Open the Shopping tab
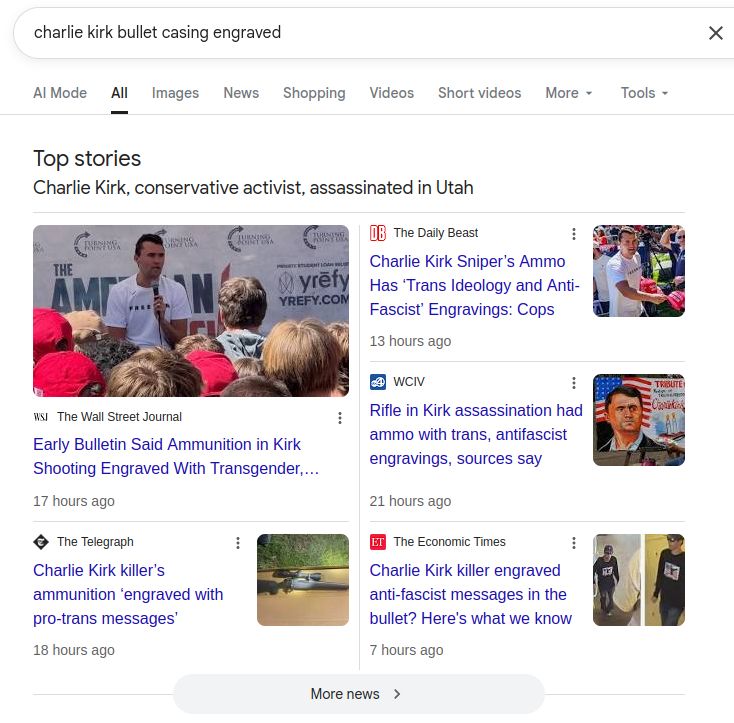Viewport: 734px width, 723px height. pyautogui.click(x=314, y=93)
